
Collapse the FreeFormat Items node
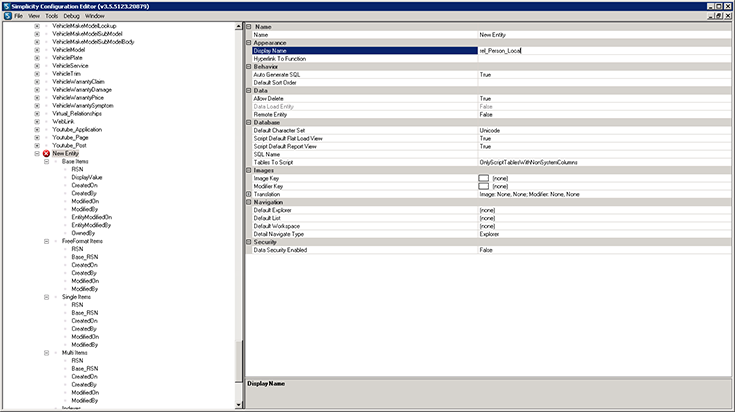coord(46,241)
